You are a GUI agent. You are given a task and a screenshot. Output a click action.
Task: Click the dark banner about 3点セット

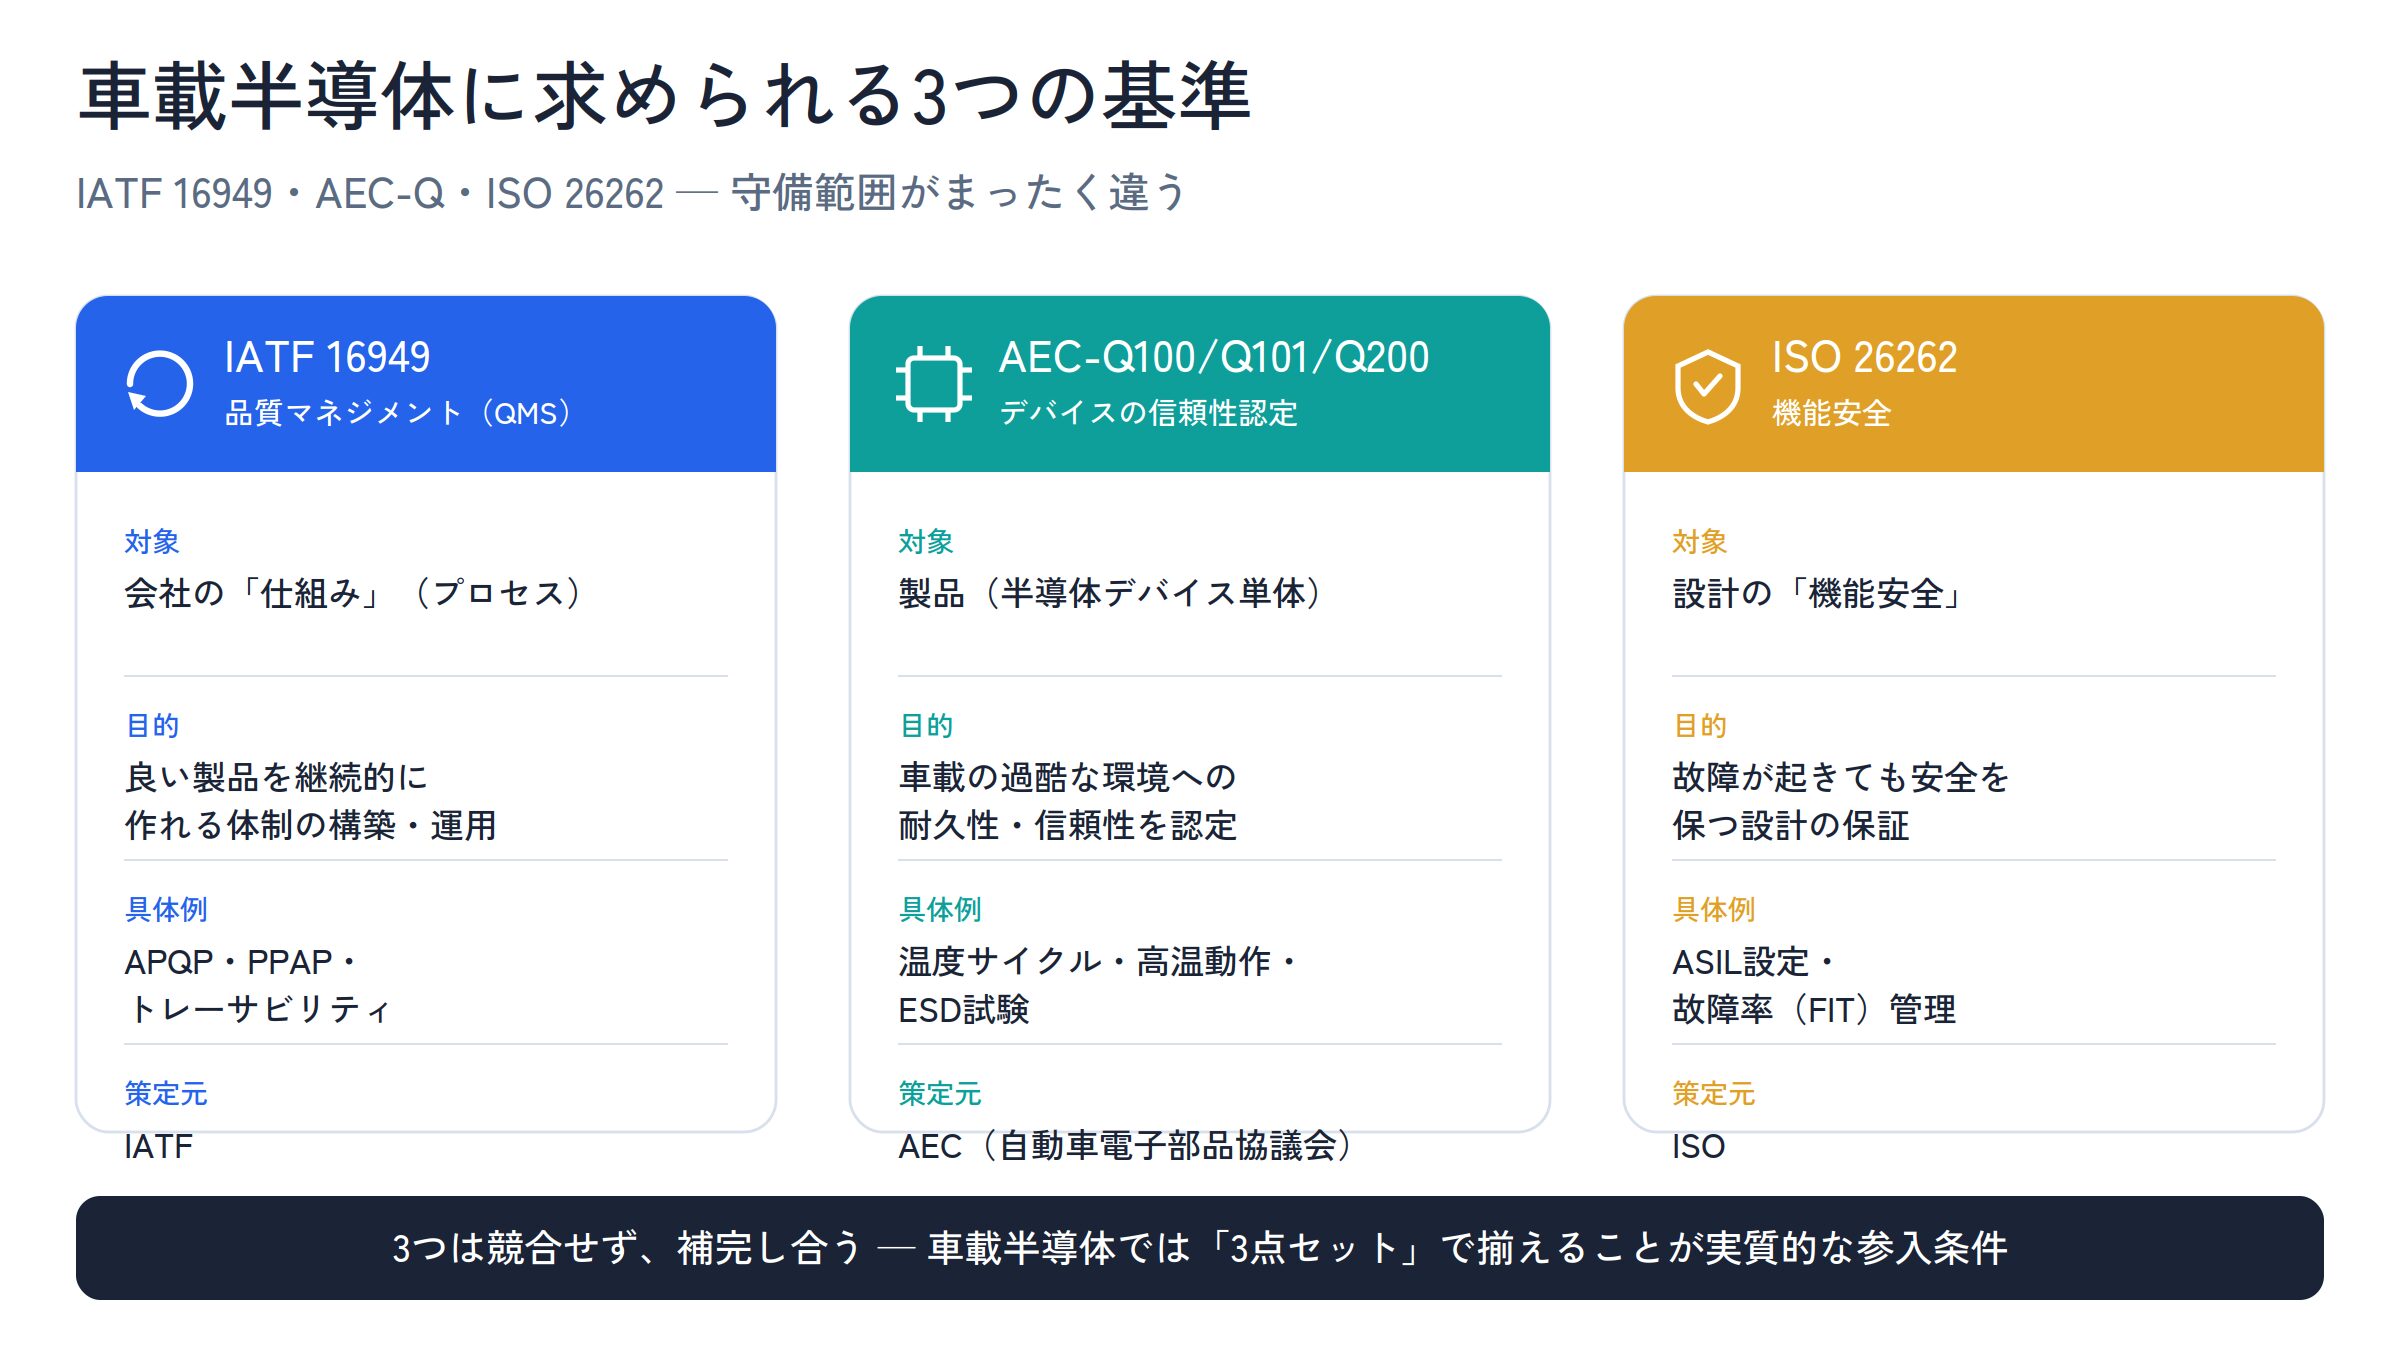tap(1200, 1248)
